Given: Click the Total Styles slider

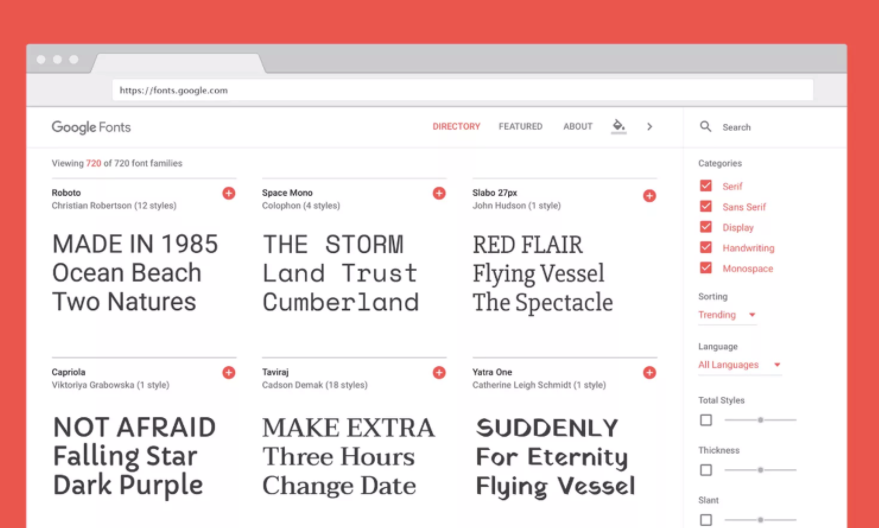Looking at the screenshot, I should point(760,420).
